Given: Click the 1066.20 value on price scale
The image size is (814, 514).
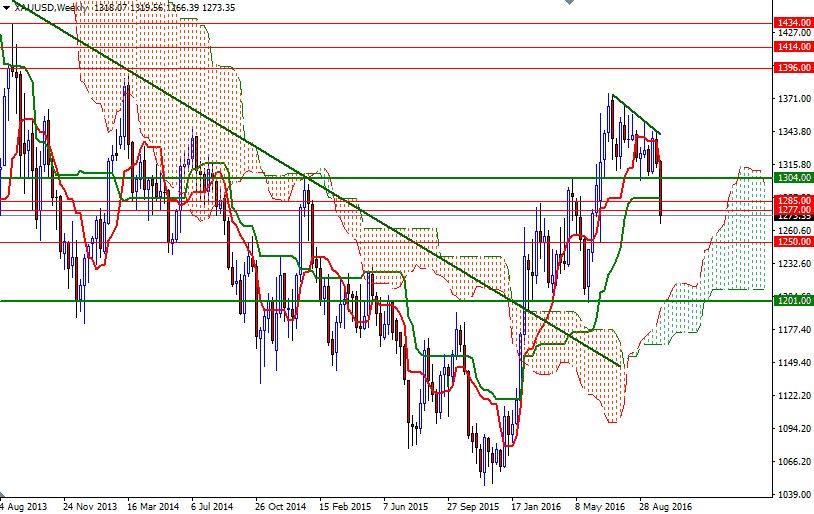Looking at the screenshot, I should click(x=792, y=461).
